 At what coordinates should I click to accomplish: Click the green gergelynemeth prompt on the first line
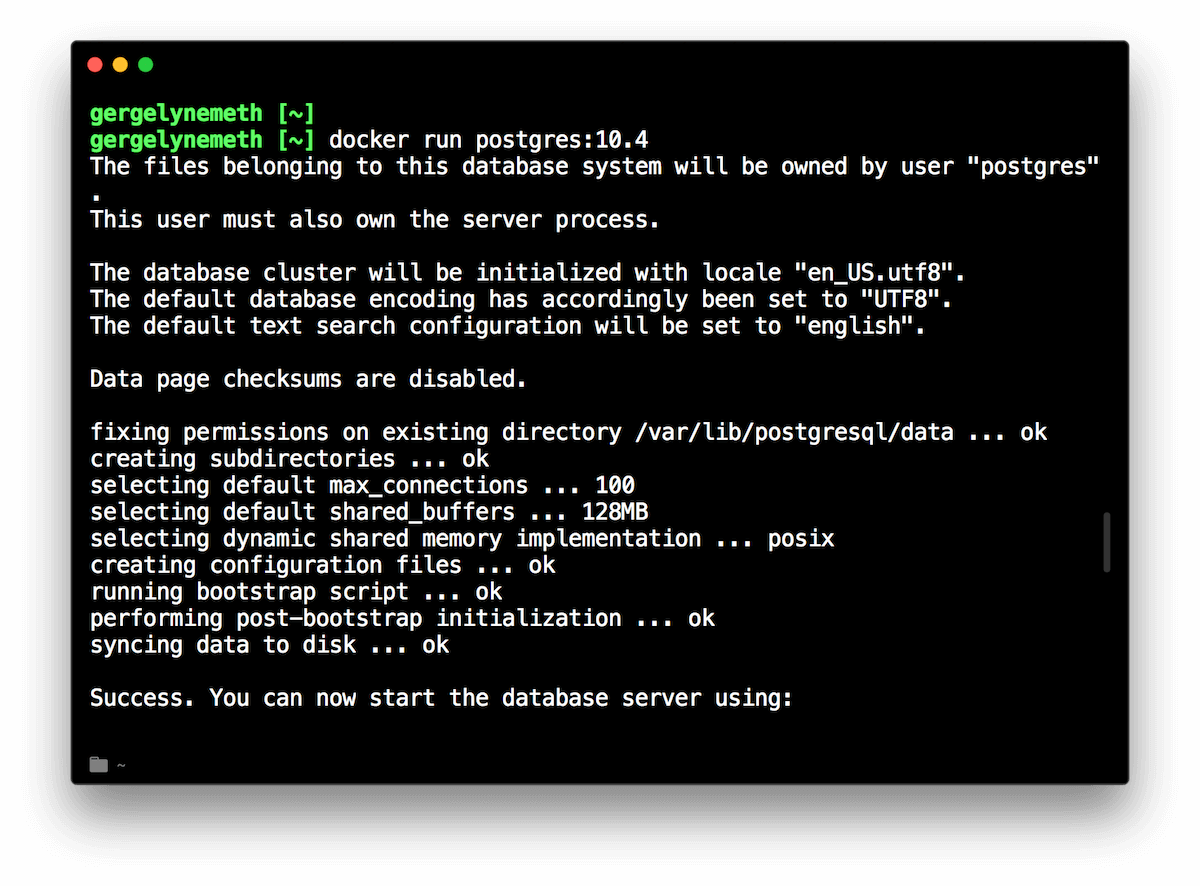[x=176, y=113]
